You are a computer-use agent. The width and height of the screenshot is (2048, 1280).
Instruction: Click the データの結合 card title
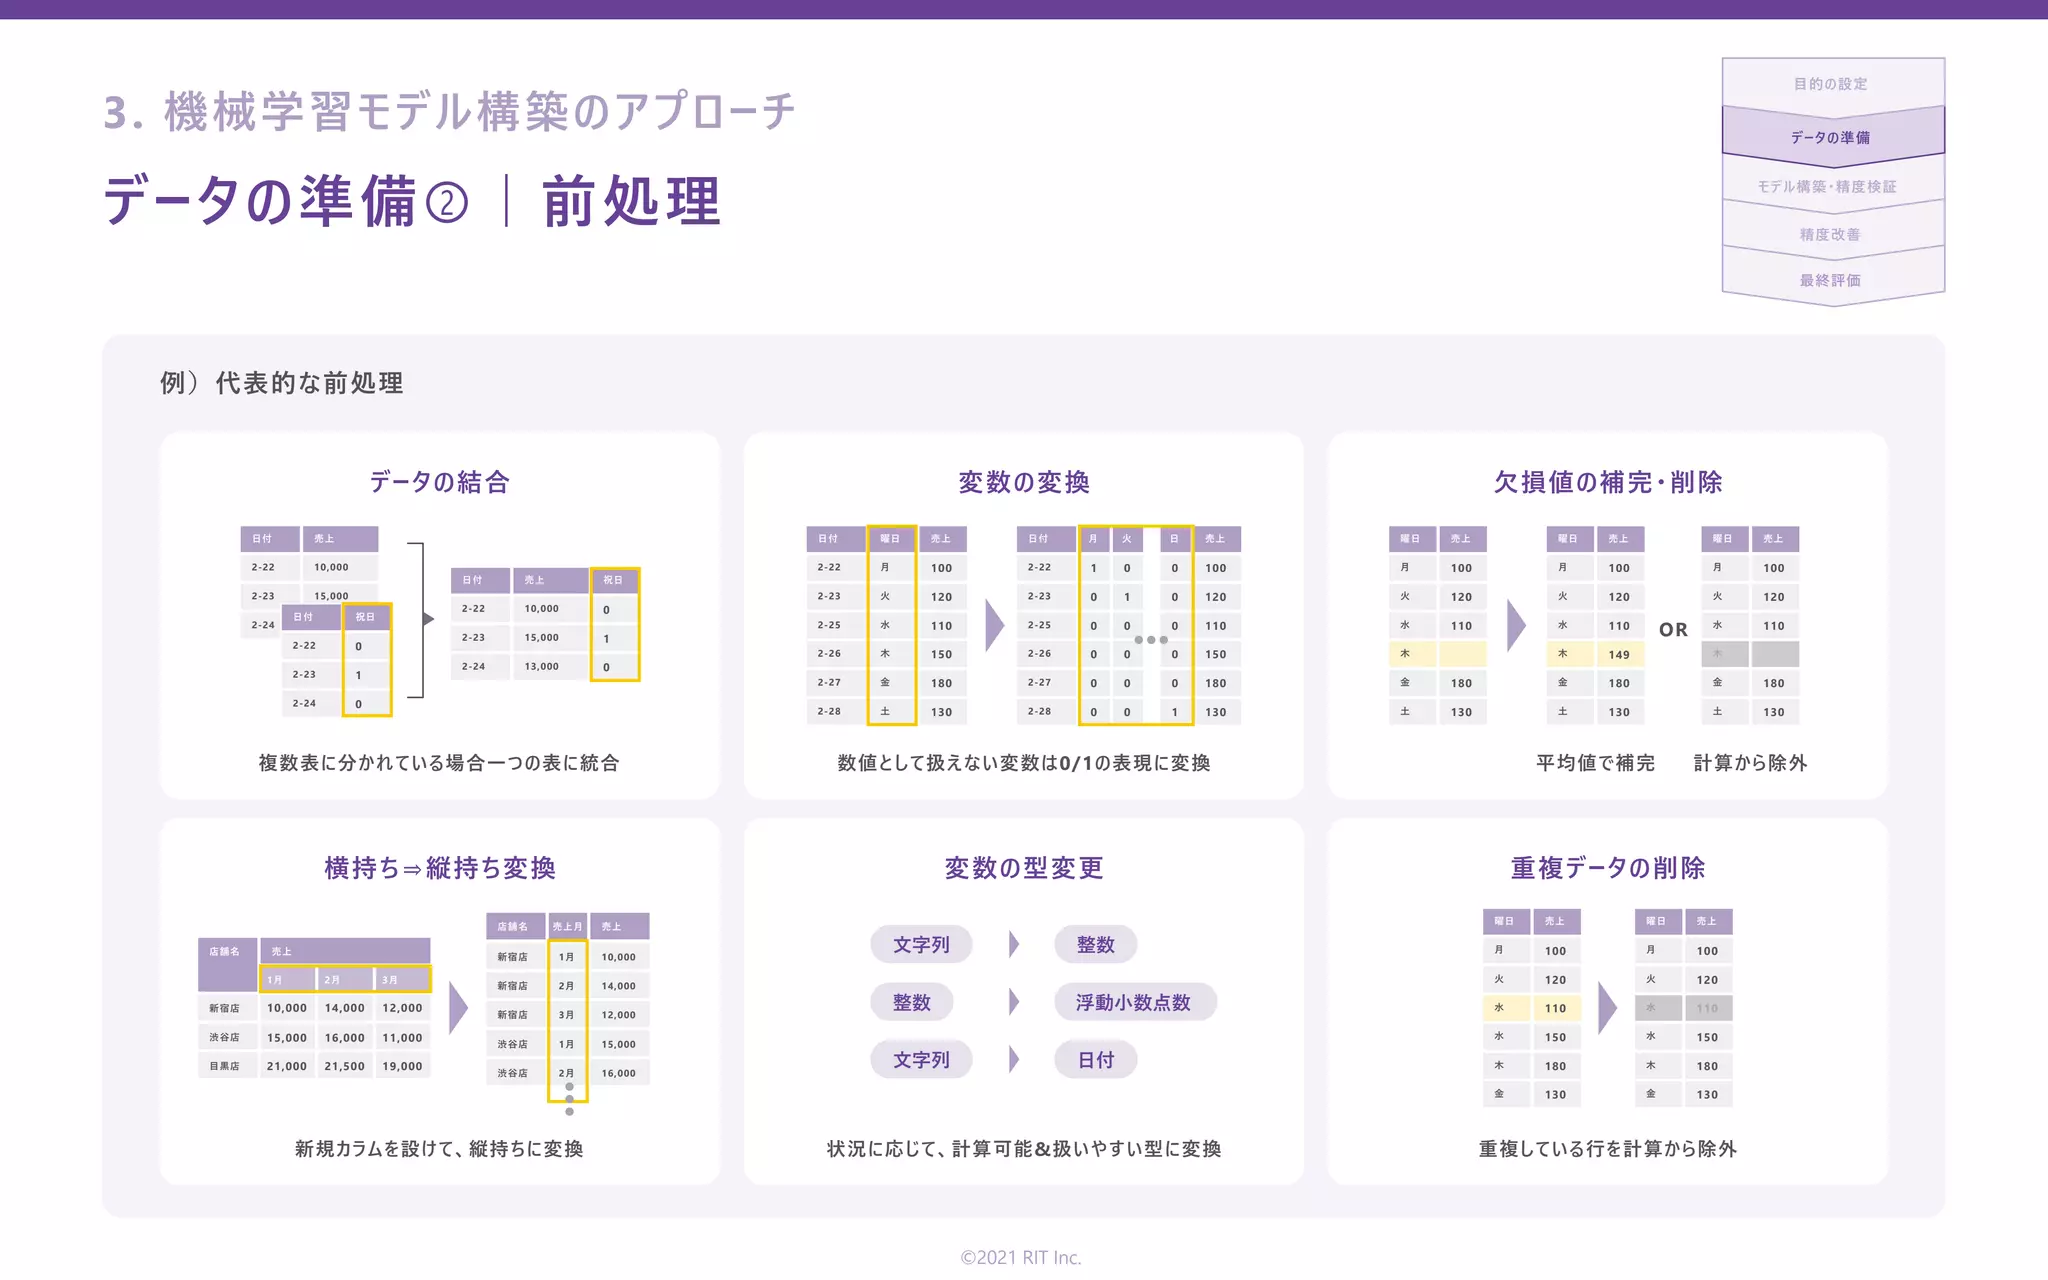coord(440,482)
